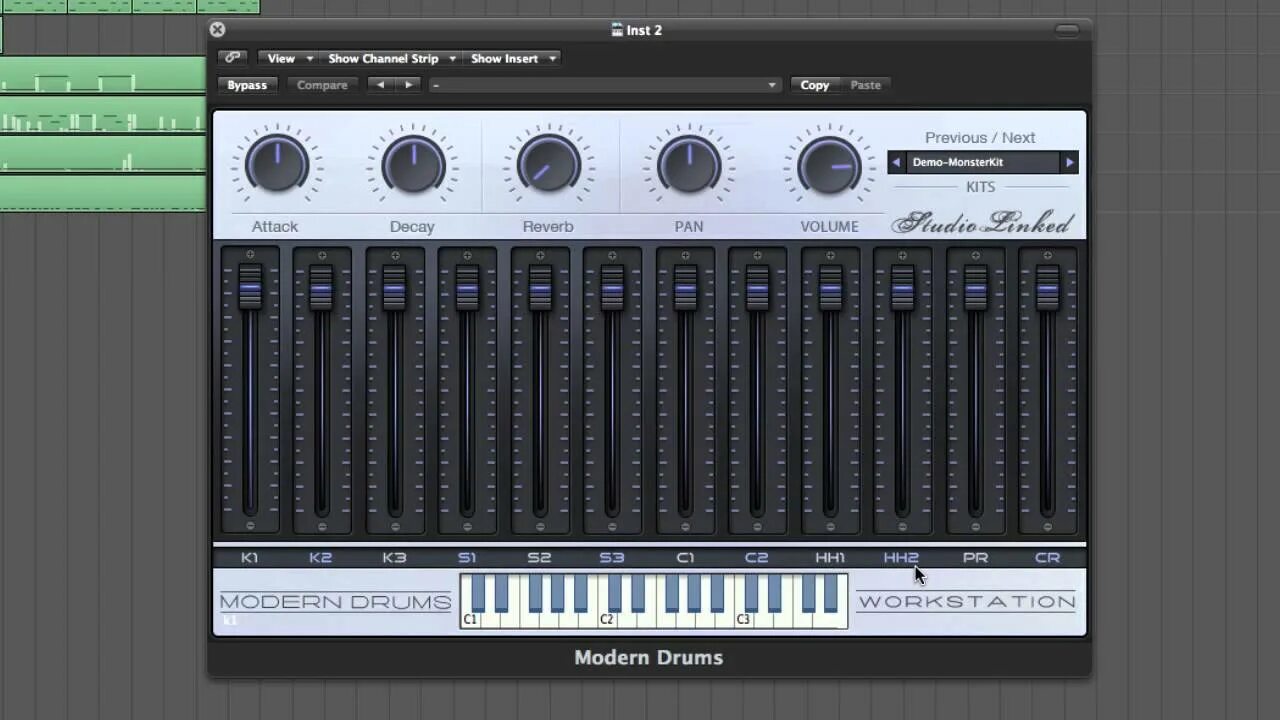This screenshot has height=720, width=1280.
Task: Go to next preset arrow in header
Action: point(408,85)
